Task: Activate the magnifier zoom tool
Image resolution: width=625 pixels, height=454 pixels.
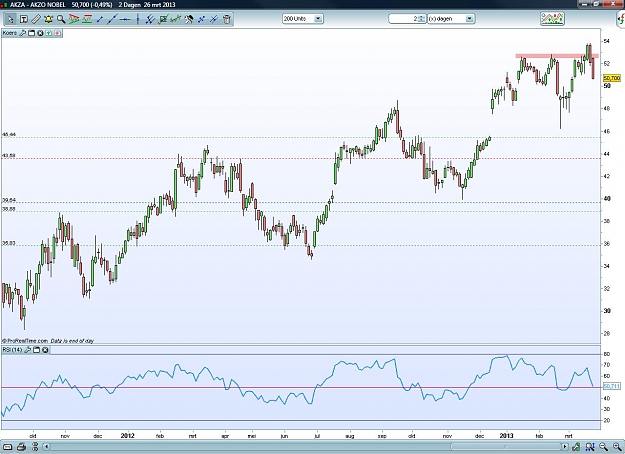Action: click(61, 19)
